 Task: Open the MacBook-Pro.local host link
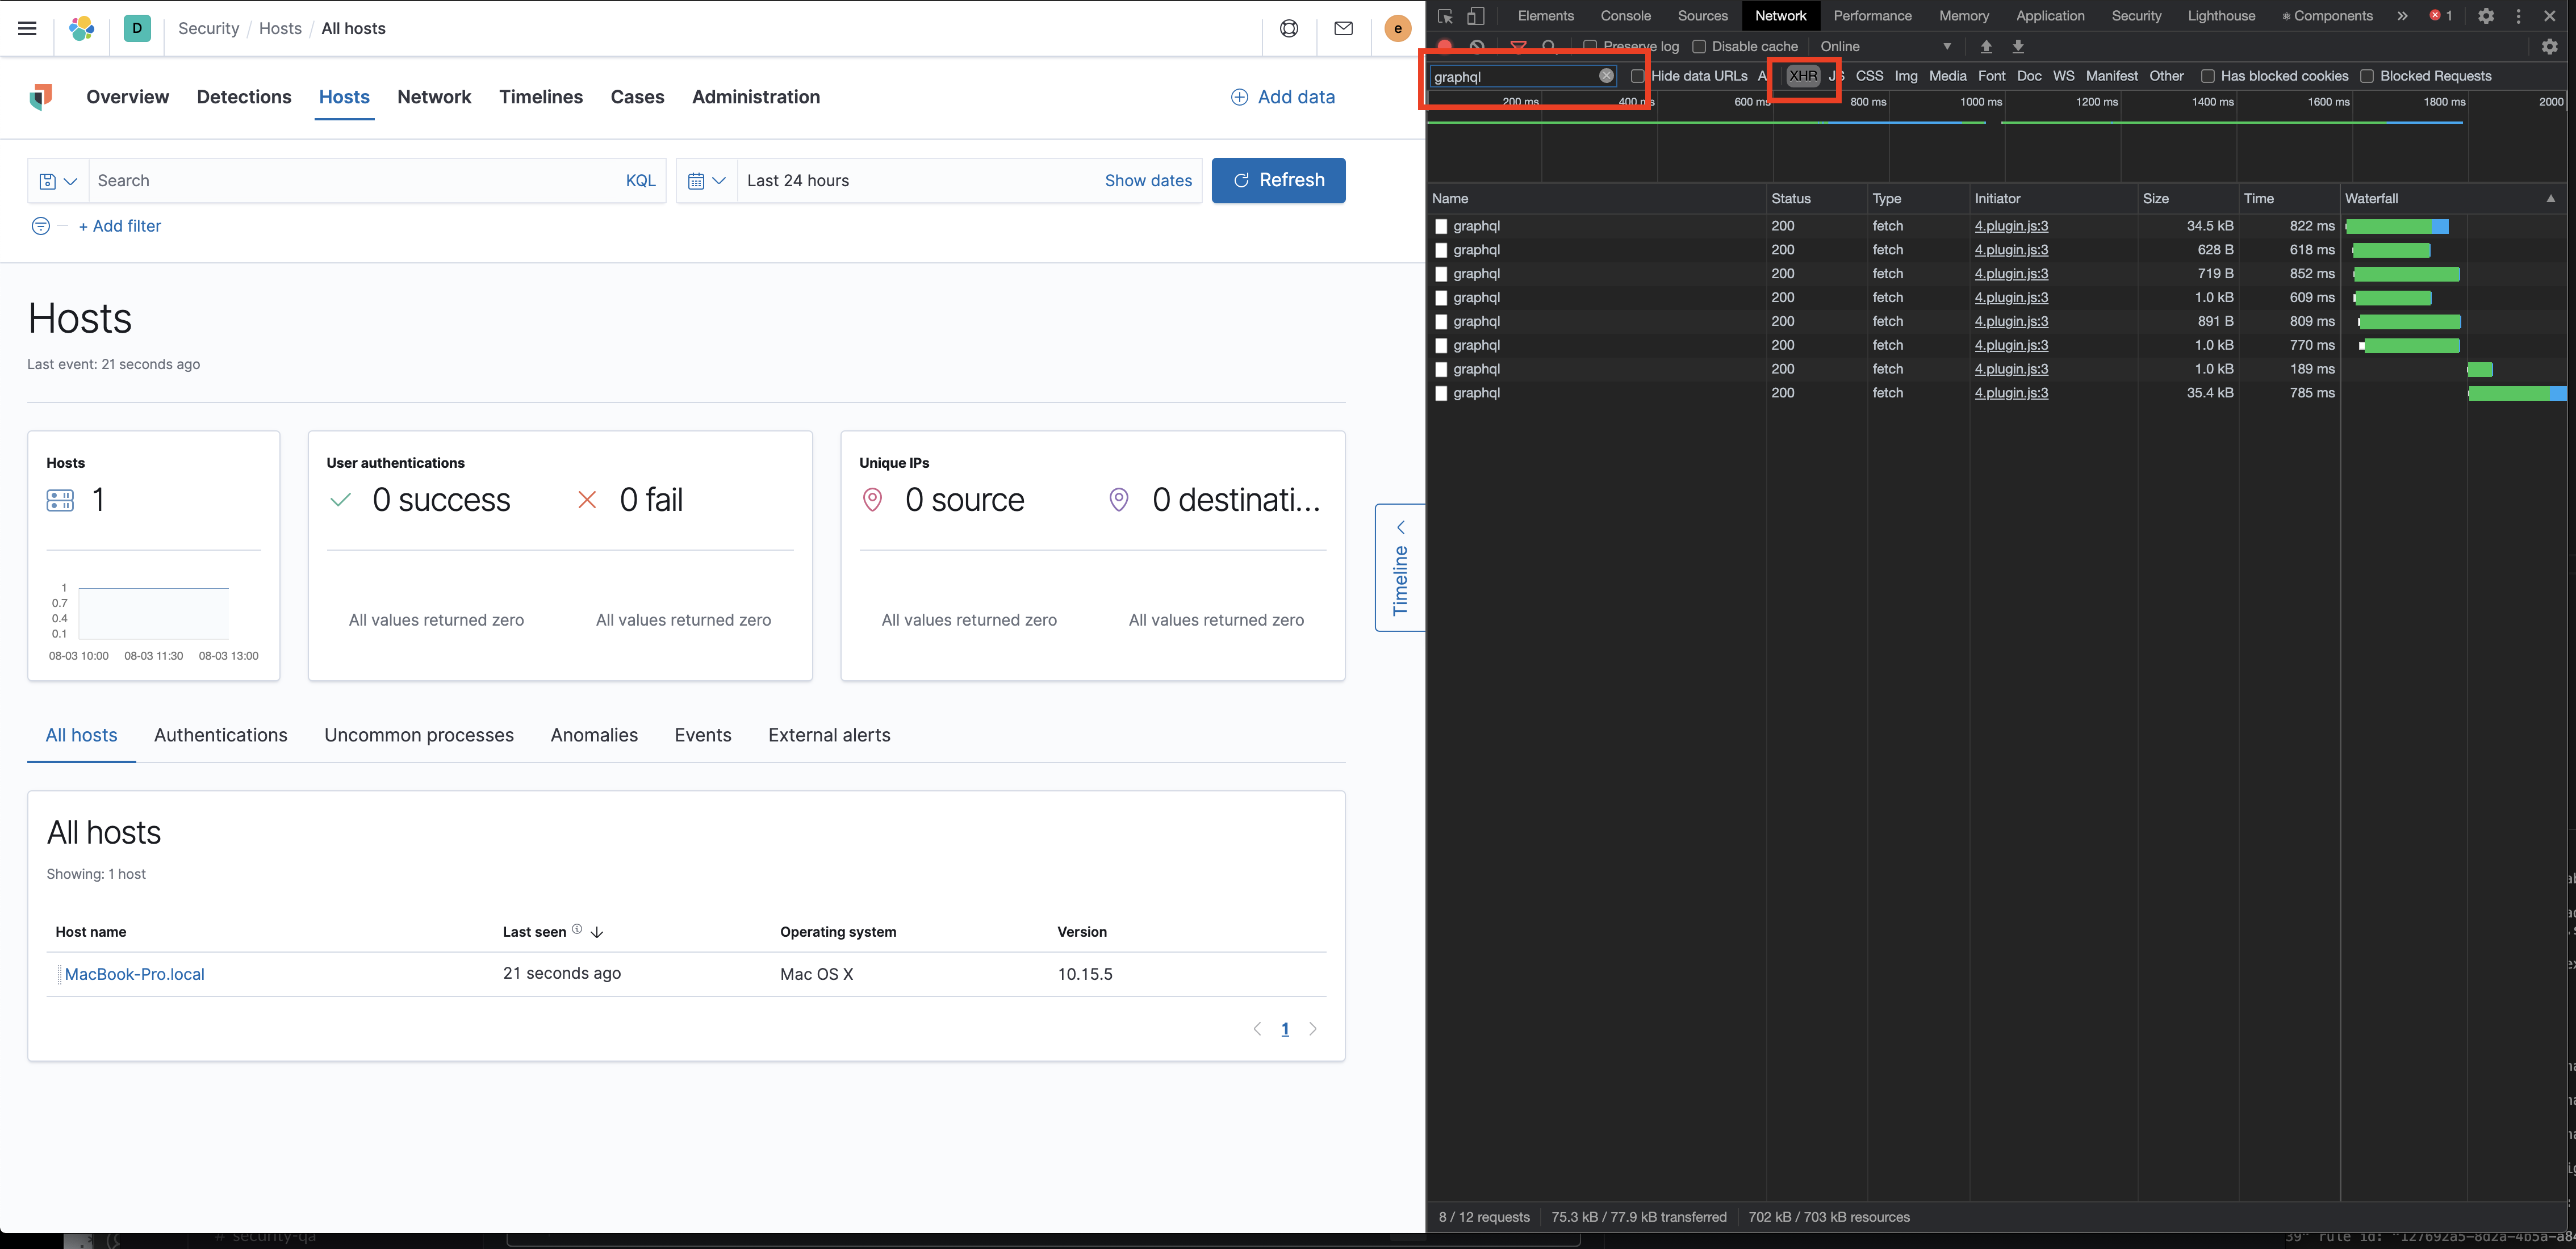135,973
